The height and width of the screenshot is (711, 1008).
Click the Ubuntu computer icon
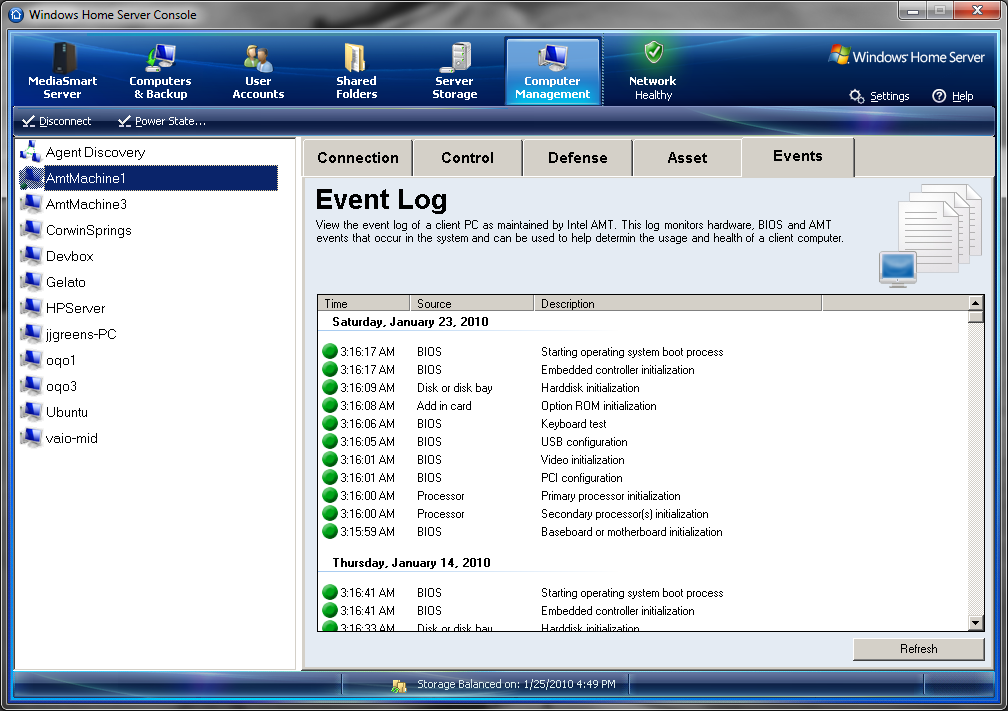click(30, 411)
